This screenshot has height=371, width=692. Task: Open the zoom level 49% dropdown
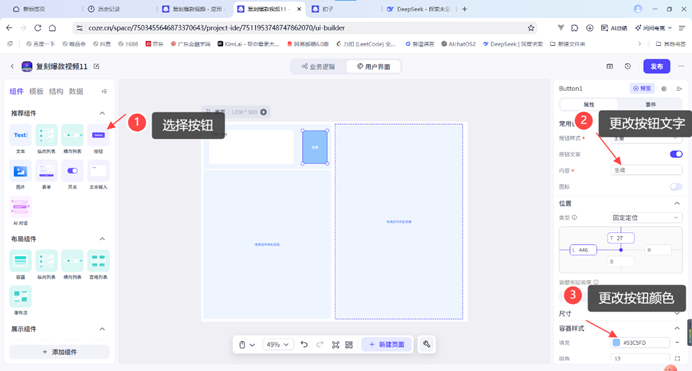tap(277, 345)
